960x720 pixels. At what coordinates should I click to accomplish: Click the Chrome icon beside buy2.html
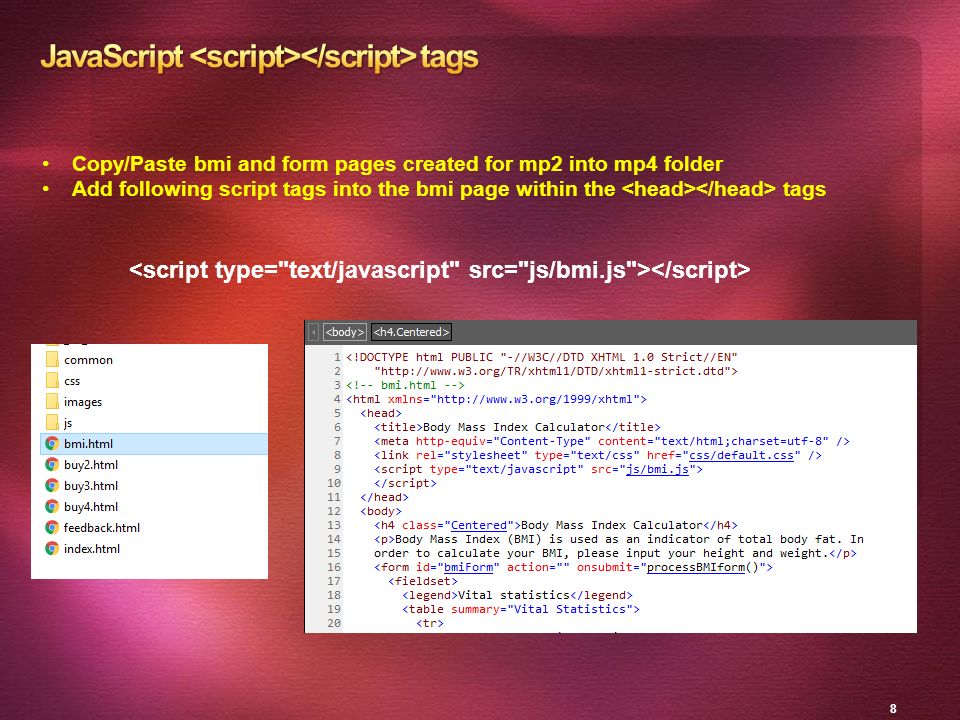tap(52, 465)
